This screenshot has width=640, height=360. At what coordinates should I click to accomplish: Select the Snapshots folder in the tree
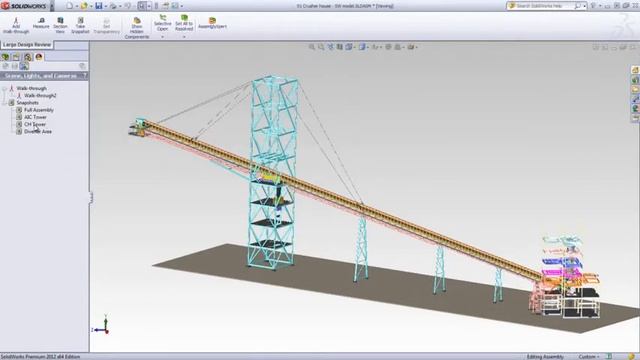27,103
